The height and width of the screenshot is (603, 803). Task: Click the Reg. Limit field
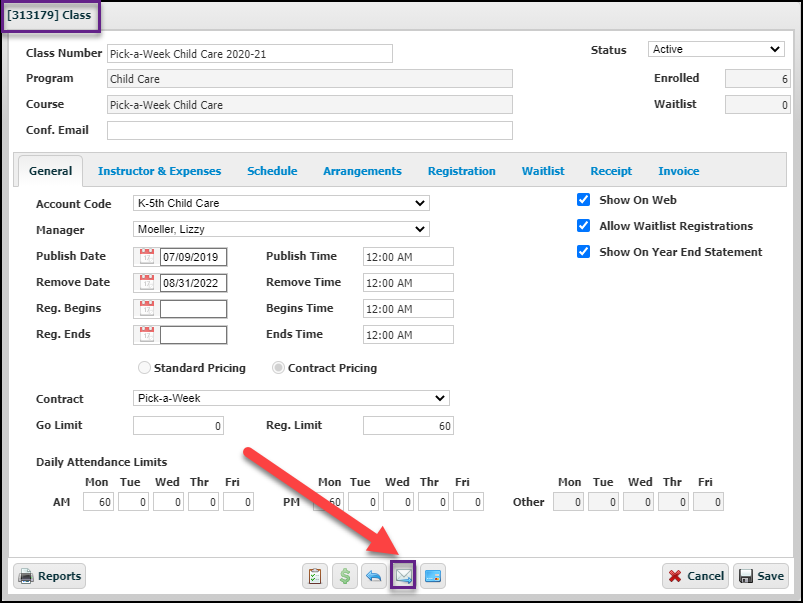tap(408, 426)
